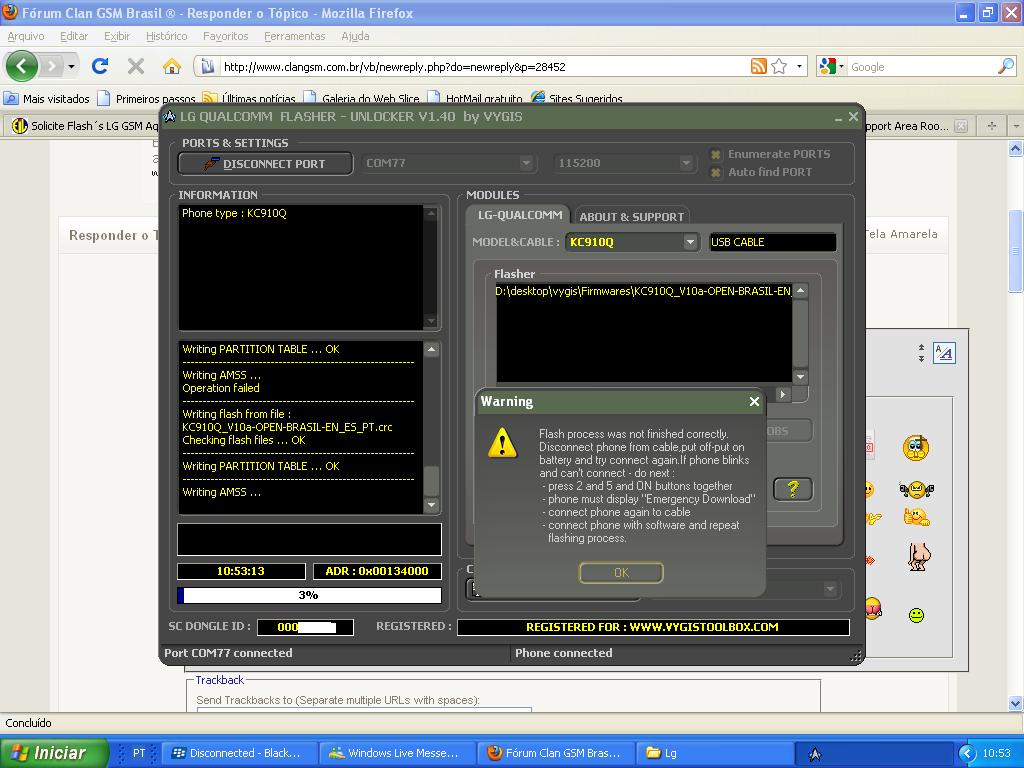
Task: Click the DISCONNECT PORT button
Action: [265, 163]
